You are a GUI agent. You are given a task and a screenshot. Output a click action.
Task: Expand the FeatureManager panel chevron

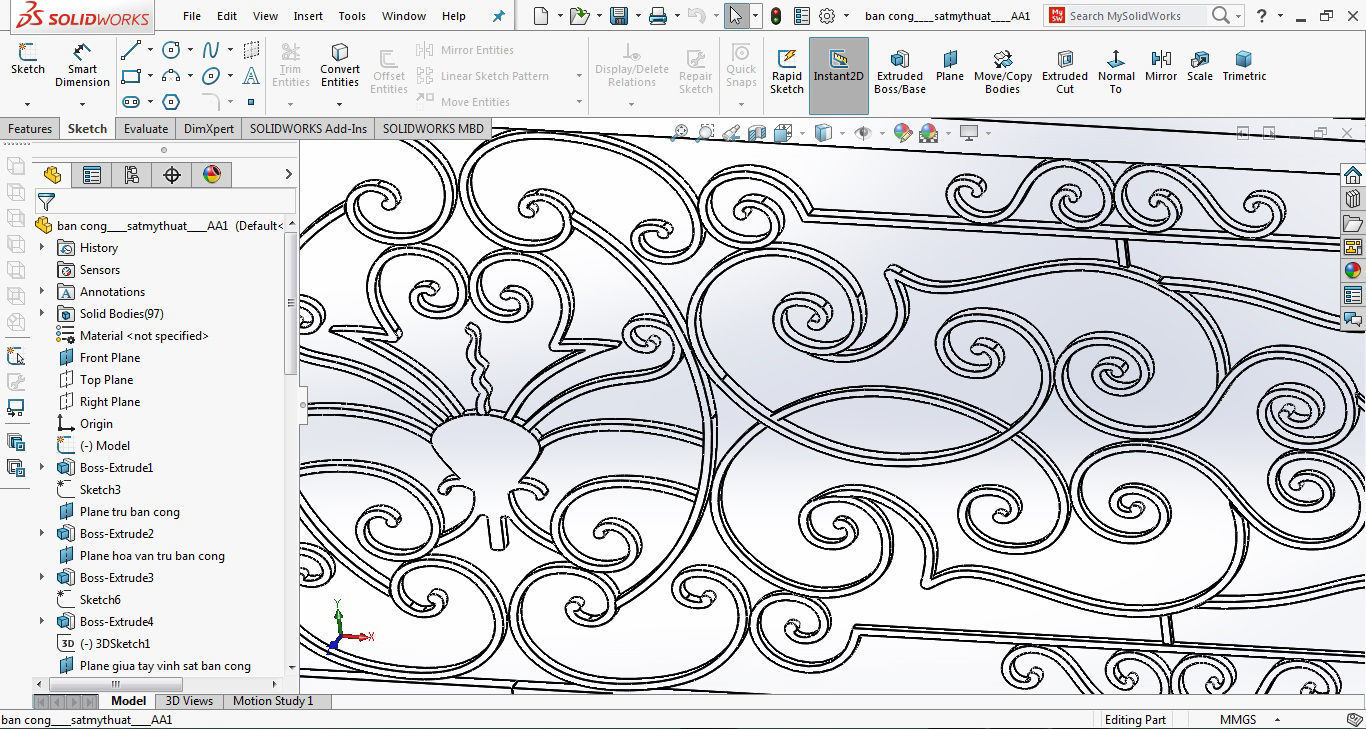click(x=289, y=175)
